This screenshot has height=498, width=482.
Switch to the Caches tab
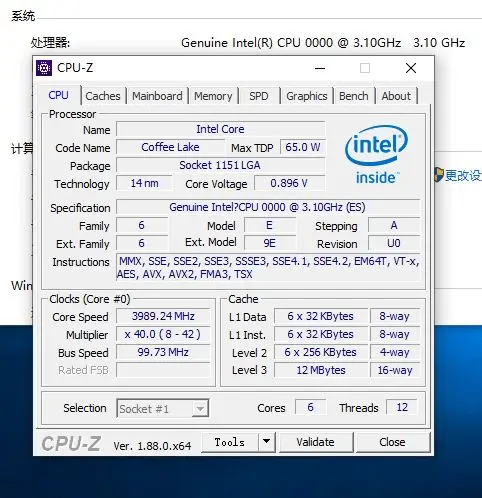pos(103,96)
